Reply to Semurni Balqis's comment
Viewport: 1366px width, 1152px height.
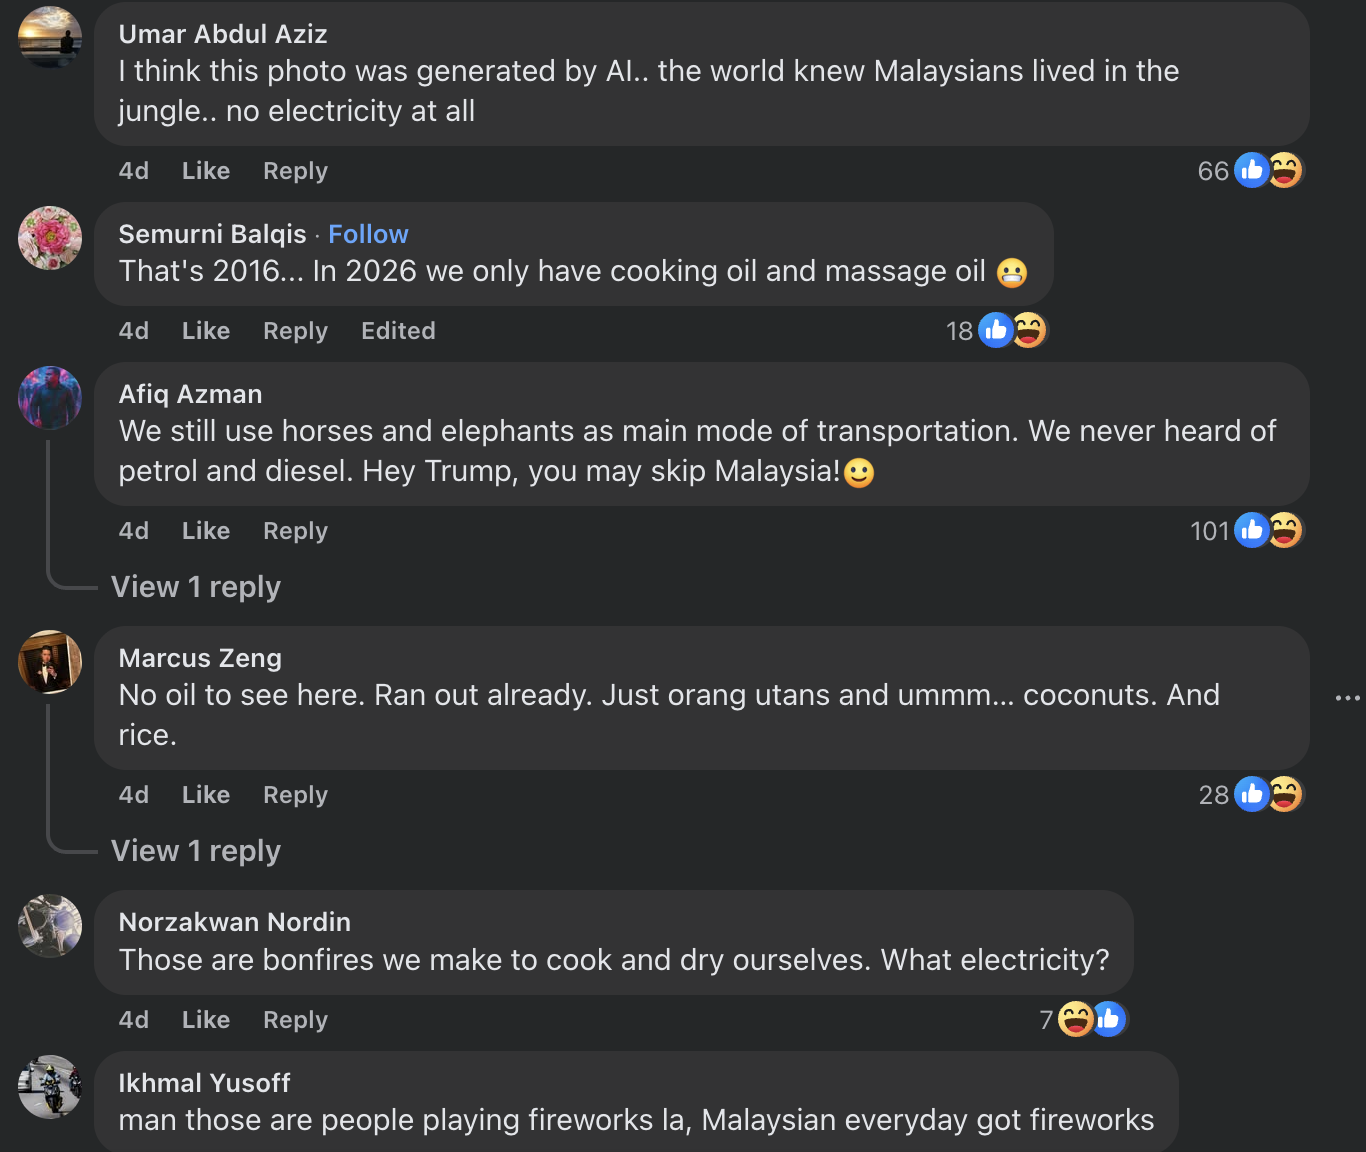tap(295, 331)
